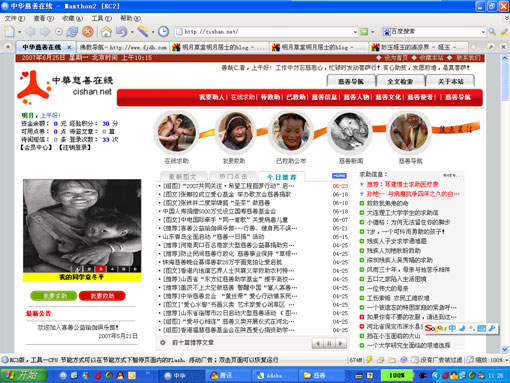Open the address bar URL dropdown
This screenshot has width=510, height=383.
(x=355, y=32)
